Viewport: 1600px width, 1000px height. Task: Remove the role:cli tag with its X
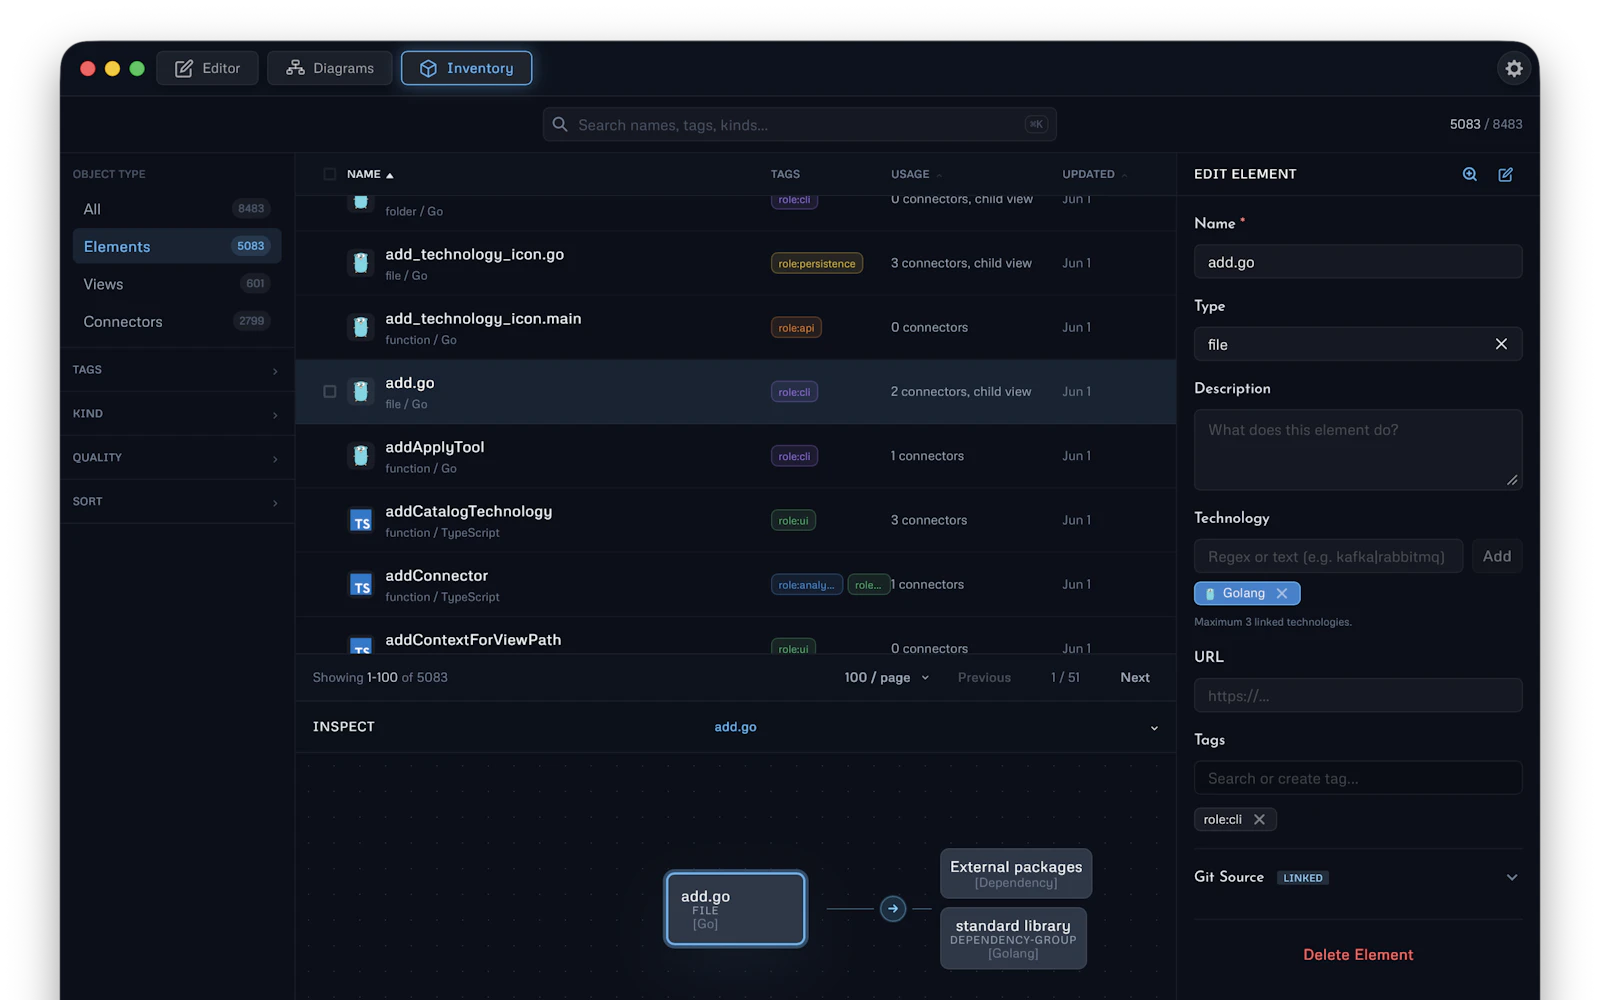click(1259, 819)
